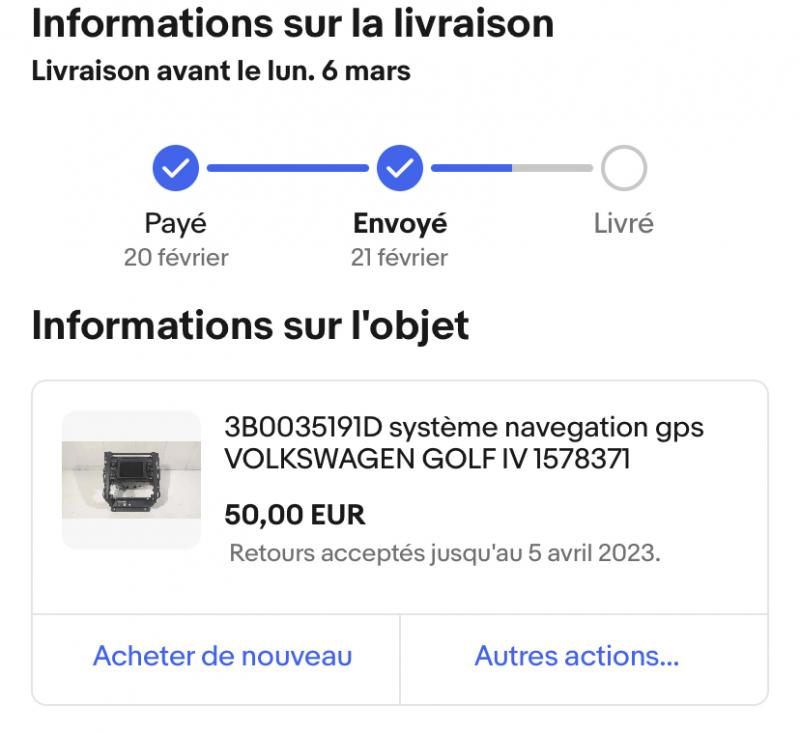
Task: Open the 3B0035191D système navegation listing title
Action: (464, 443)
